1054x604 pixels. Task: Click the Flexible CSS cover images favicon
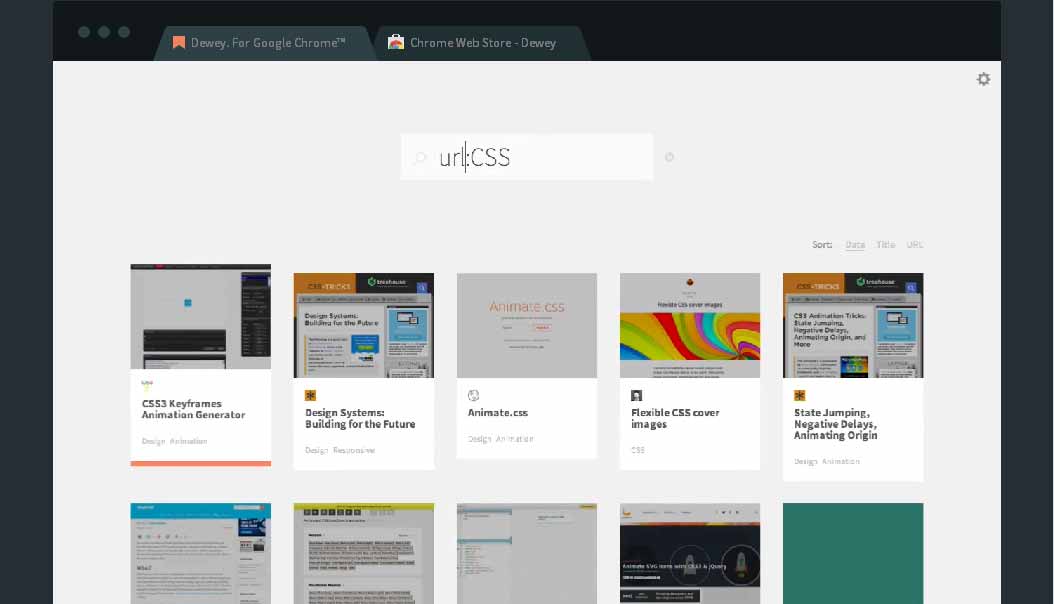click(x=636, y=395)
